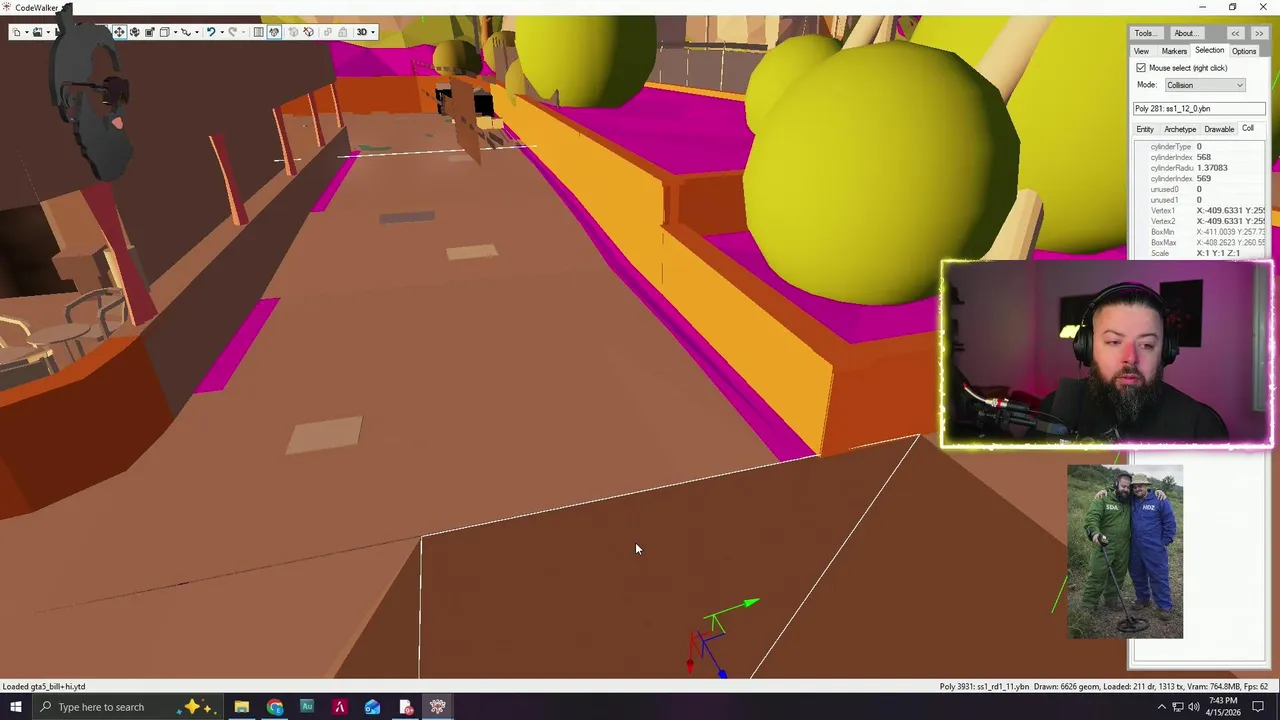Expand the 3D camera mode dropdown arrow
The image size is (1280, 720).
pos(373,32)
